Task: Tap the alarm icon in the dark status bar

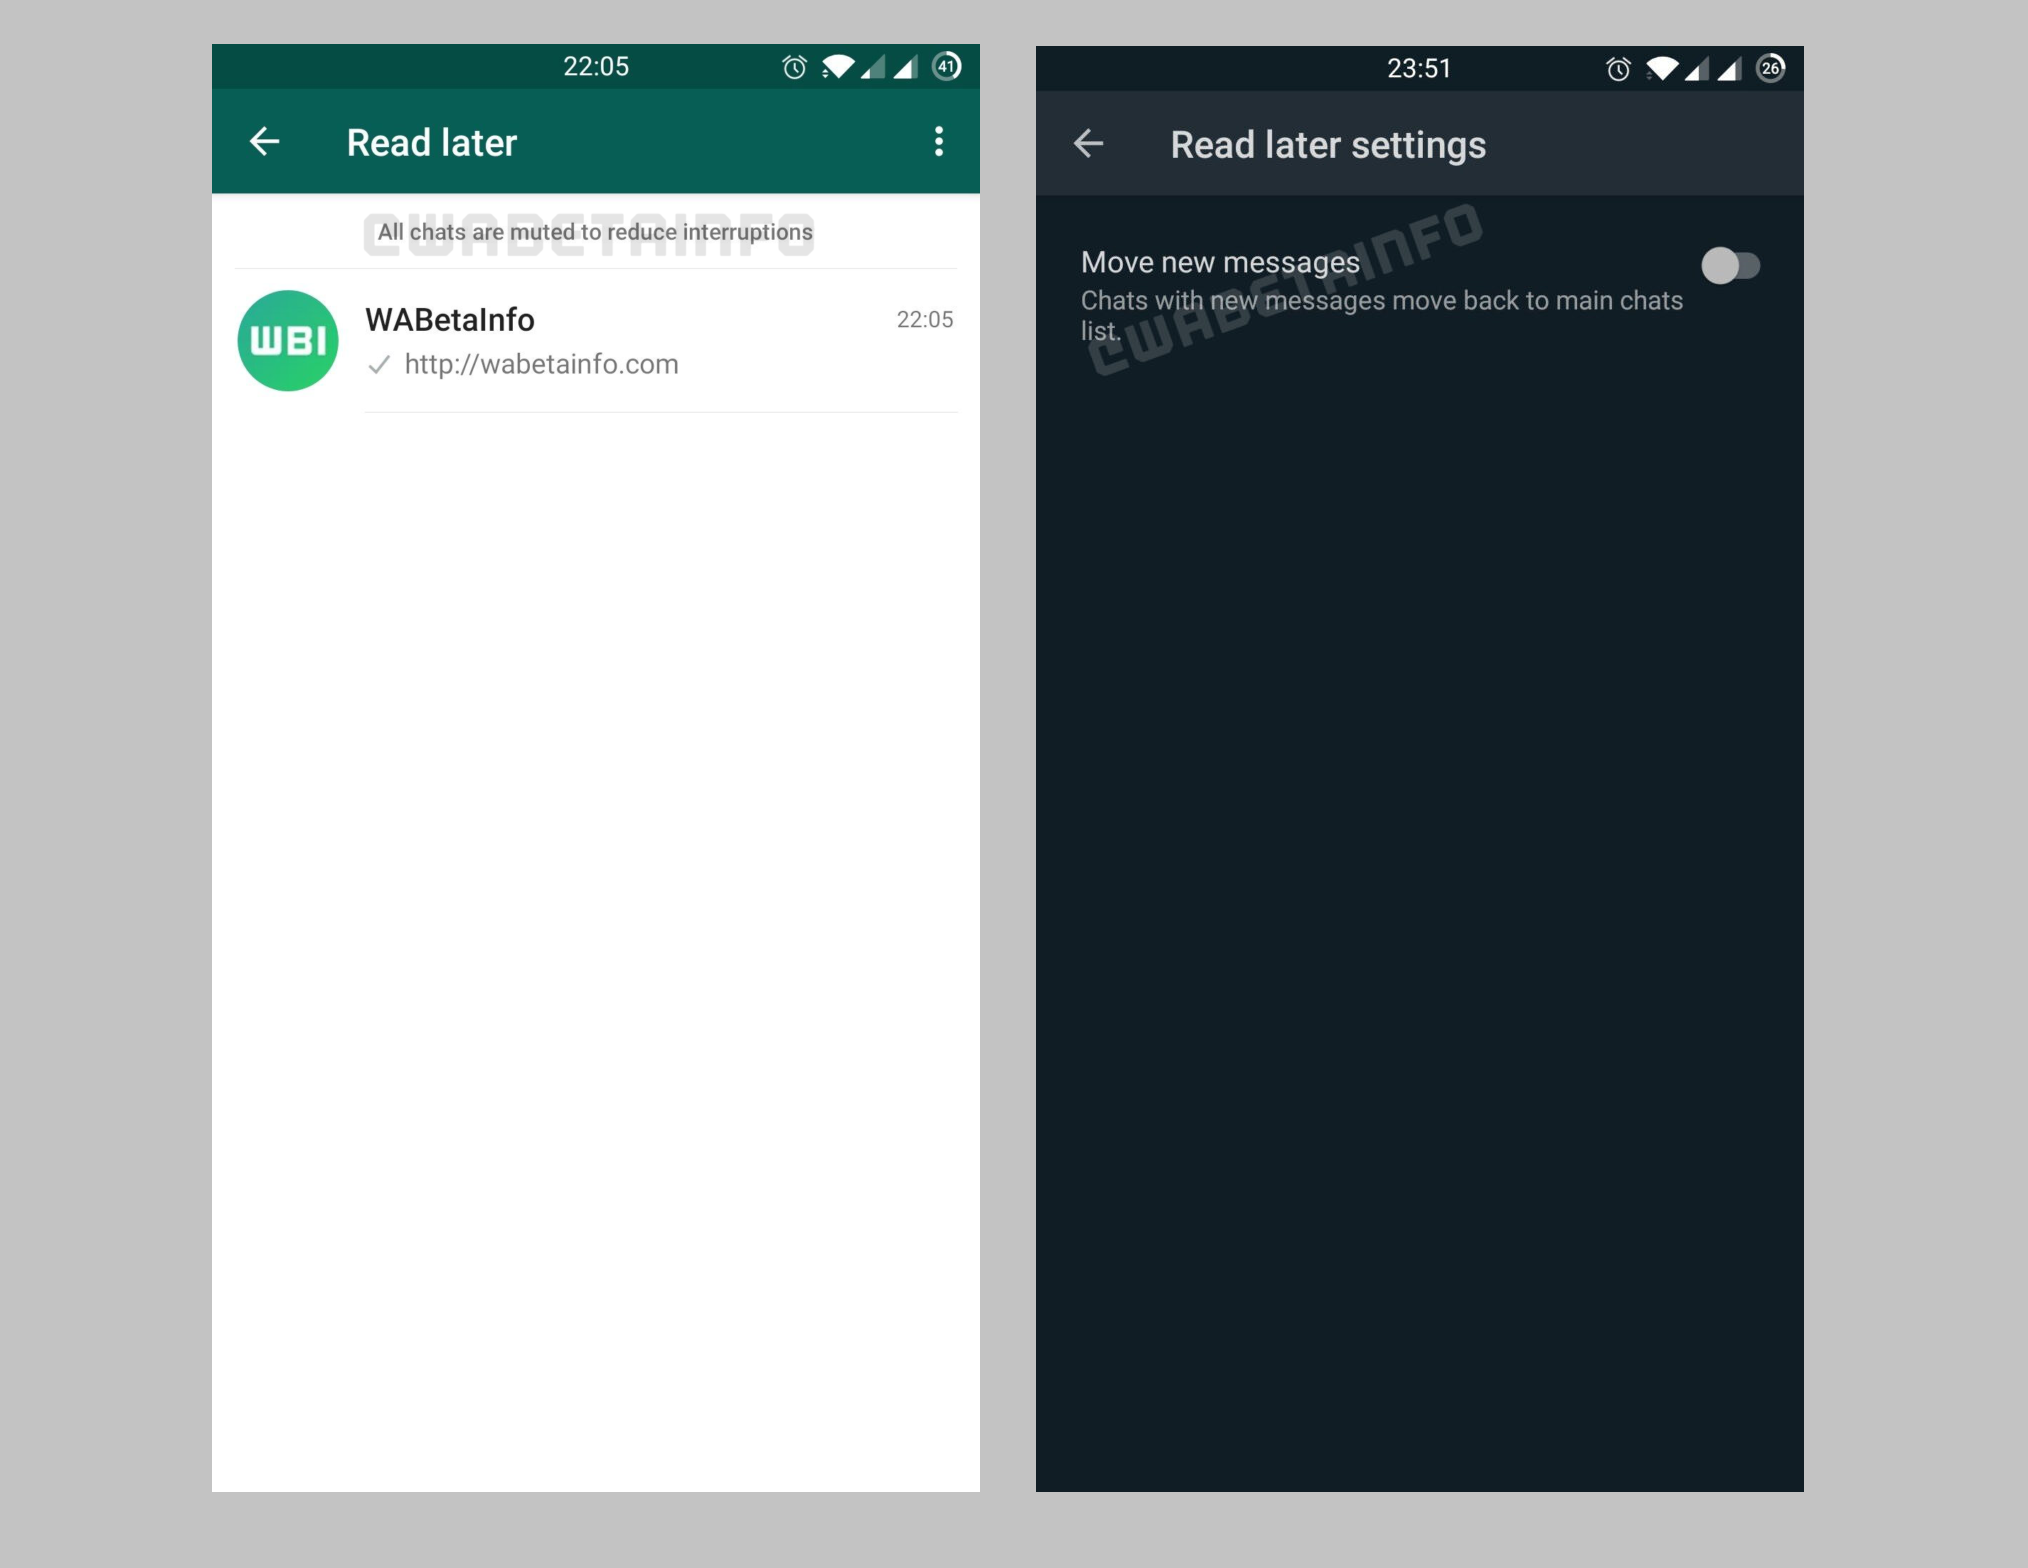Action: pos(1618,69)
